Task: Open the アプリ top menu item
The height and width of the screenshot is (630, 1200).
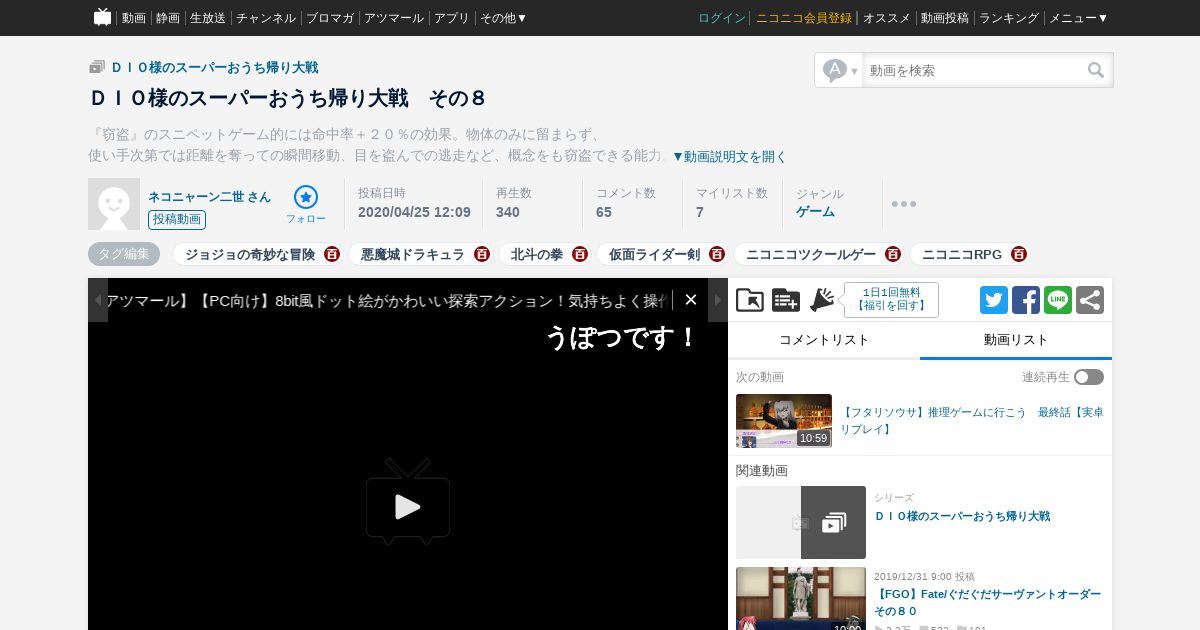Action: 452,18
